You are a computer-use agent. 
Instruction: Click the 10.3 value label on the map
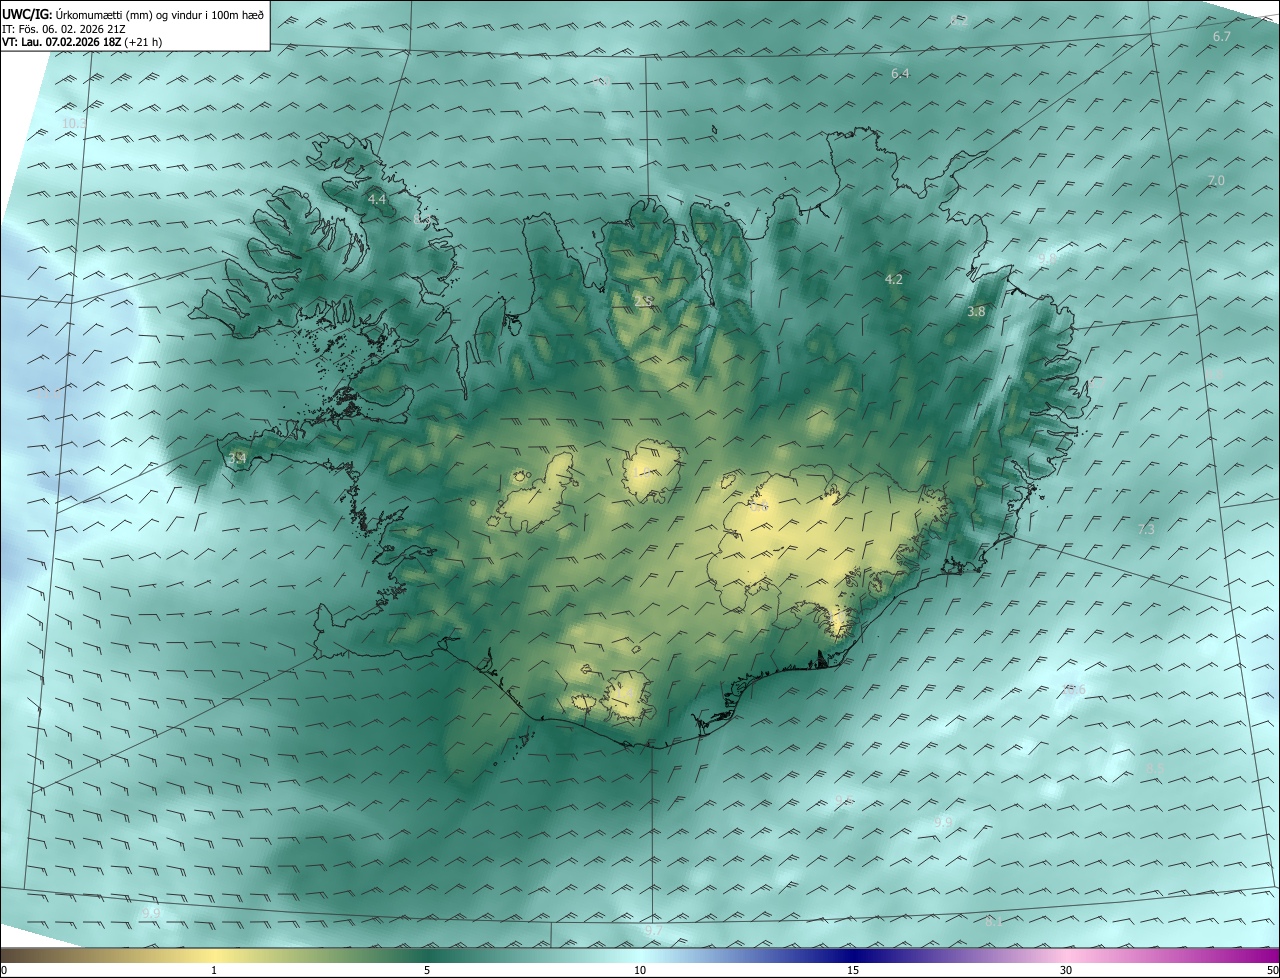click(74, 123)
